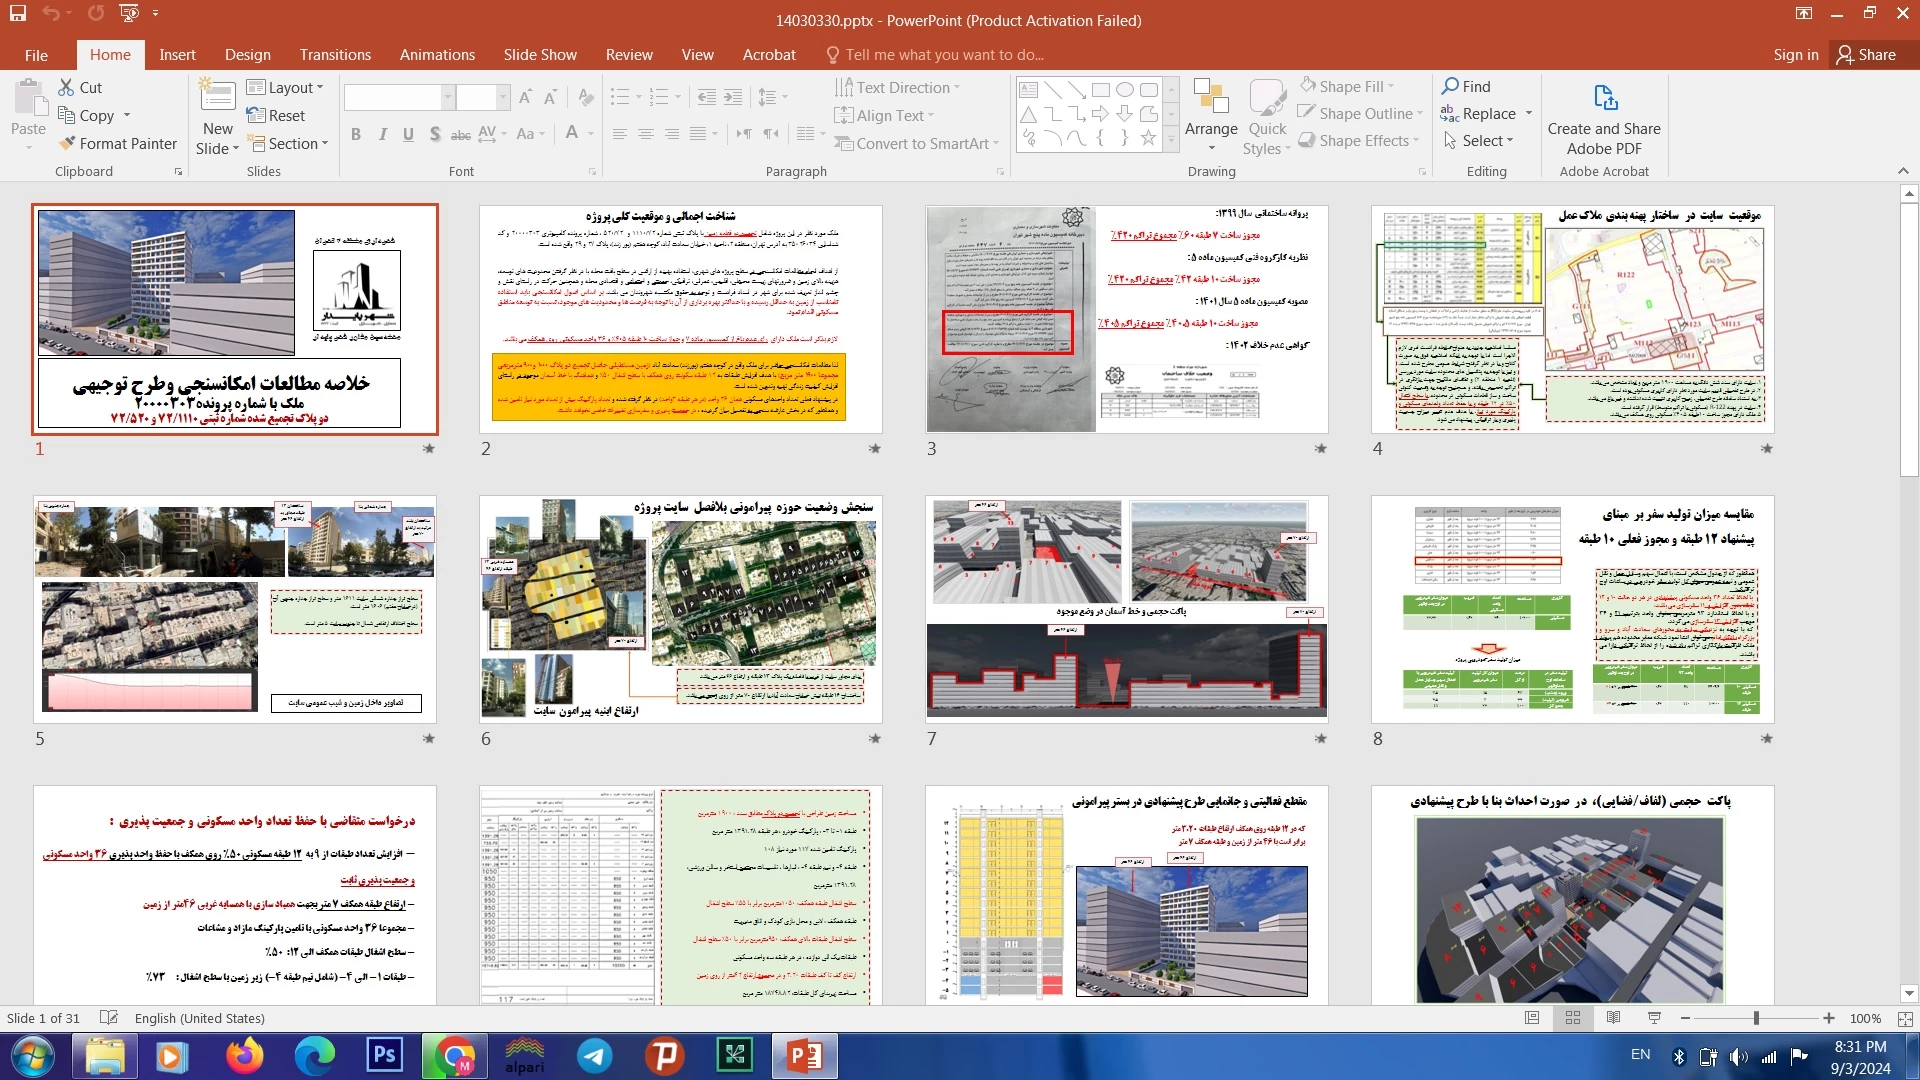Switch to the Design tab
The width and height of the screenshot is (1920, 1080).
[247, 54]
